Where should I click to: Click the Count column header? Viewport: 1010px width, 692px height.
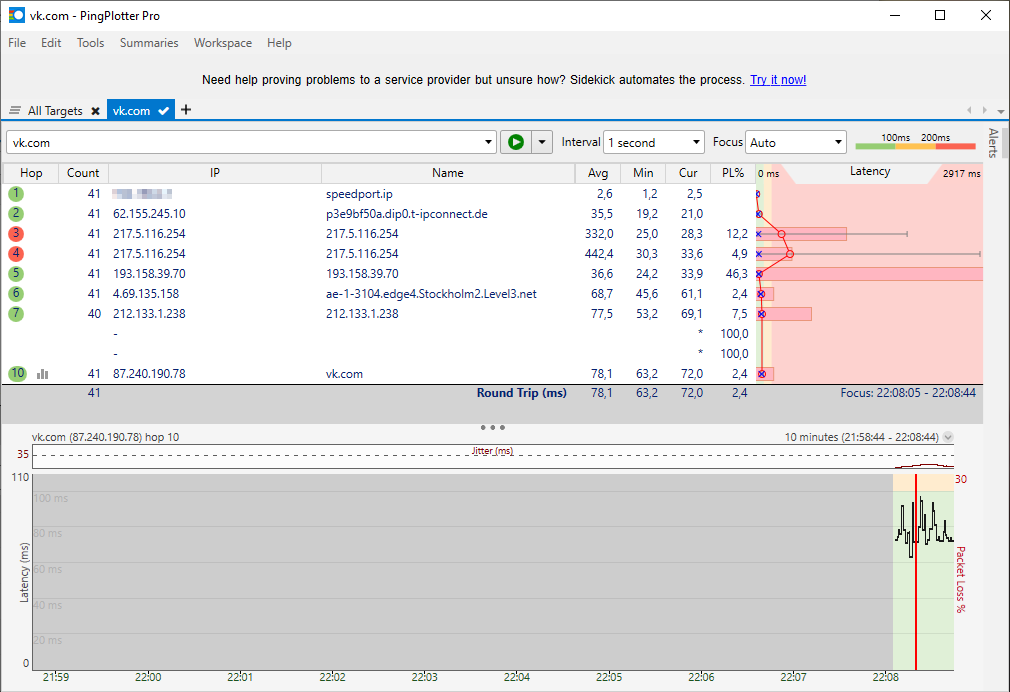pos(83,173)
